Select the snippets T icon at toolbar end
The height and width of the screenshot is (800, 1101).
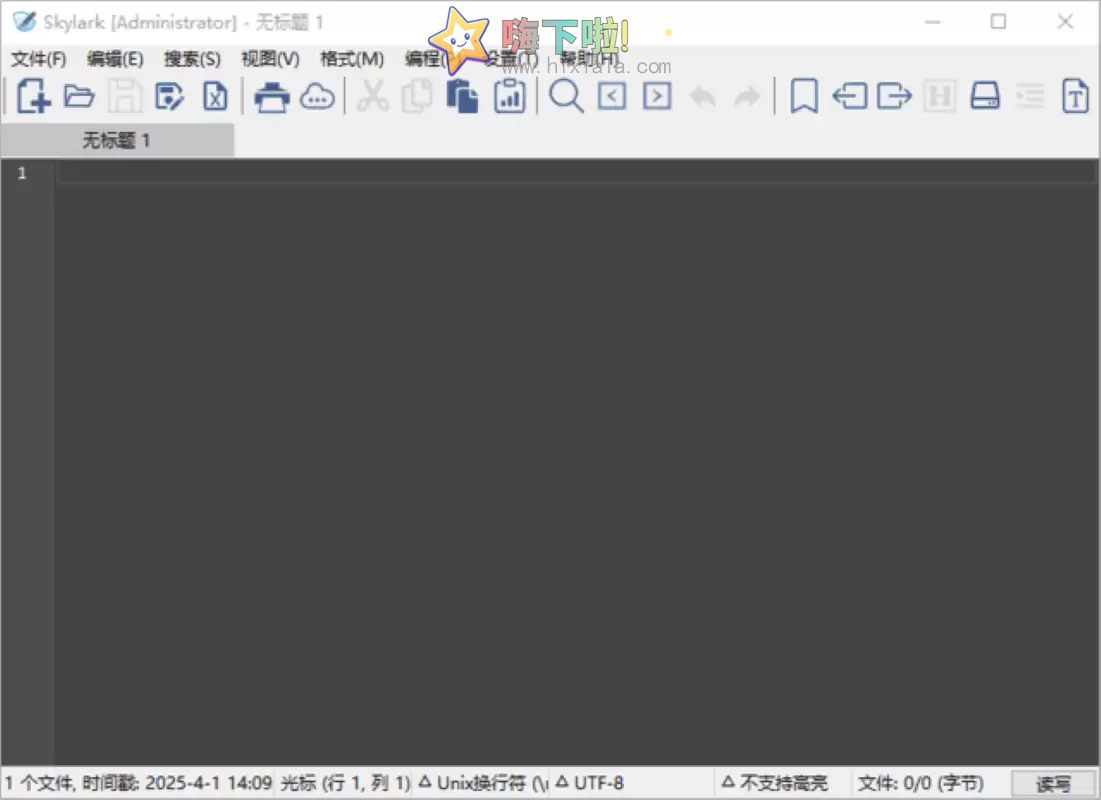[x=1074, y=95]
